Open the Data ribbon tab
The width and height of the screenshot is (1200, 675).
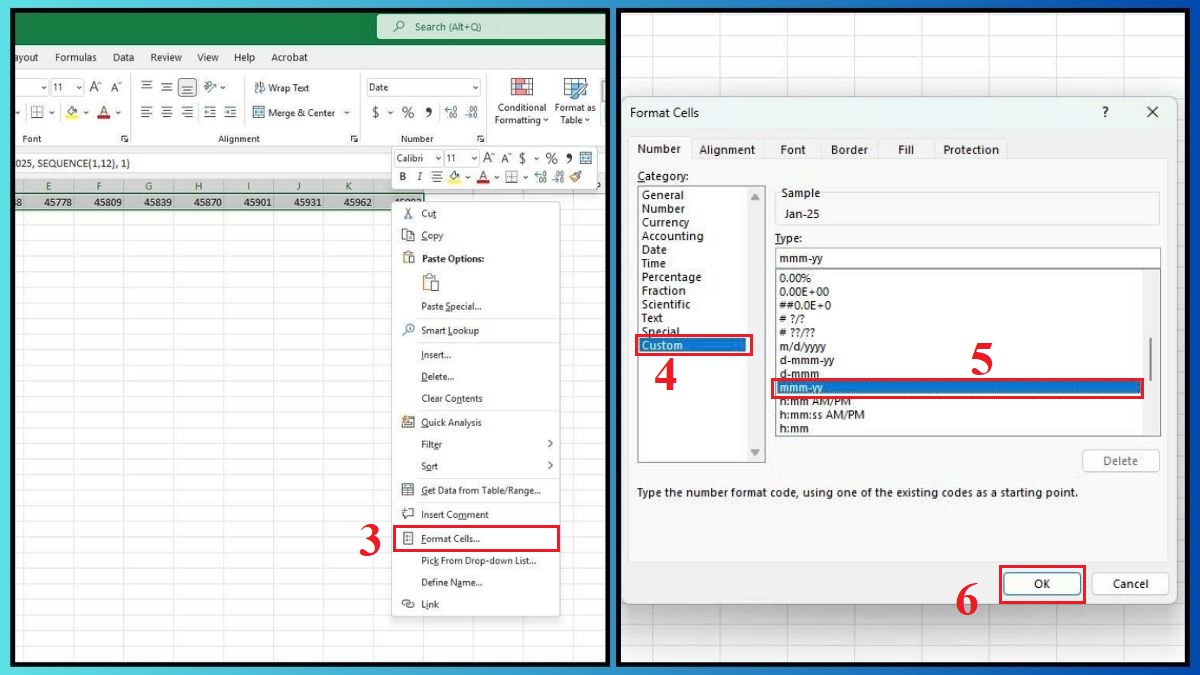click(123, 57)
